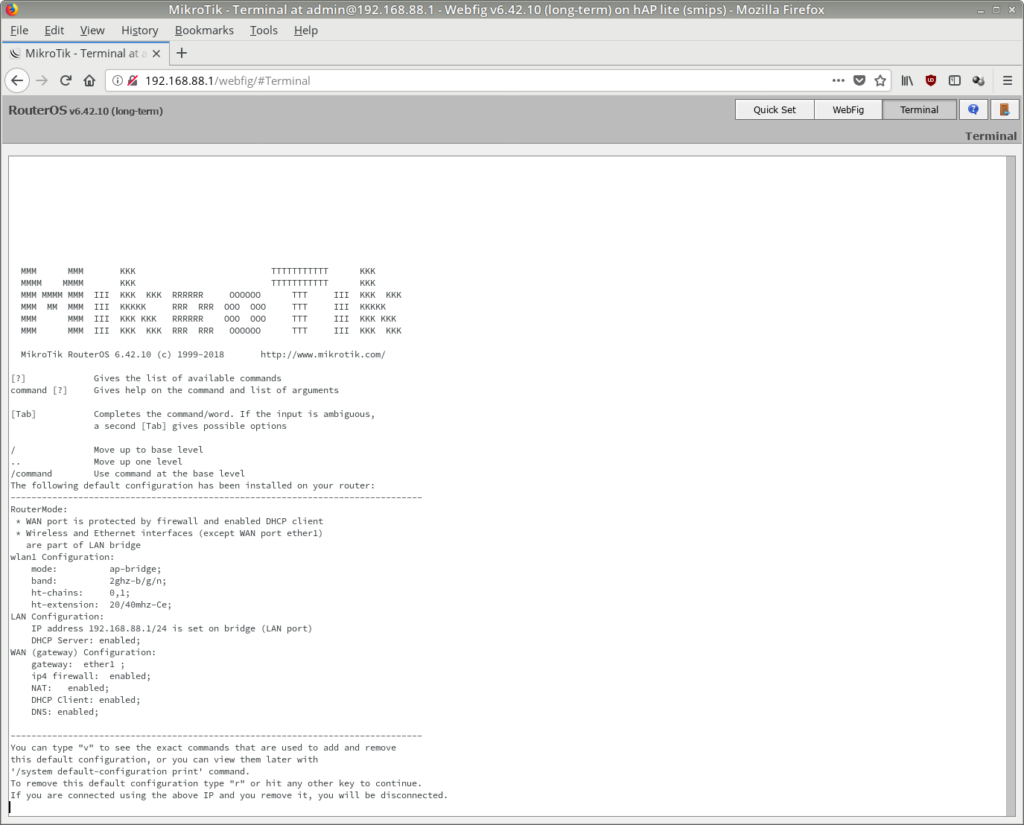Click the 'DNS: enabled;' line
The image size is (1024, 825).
[65, 712]
